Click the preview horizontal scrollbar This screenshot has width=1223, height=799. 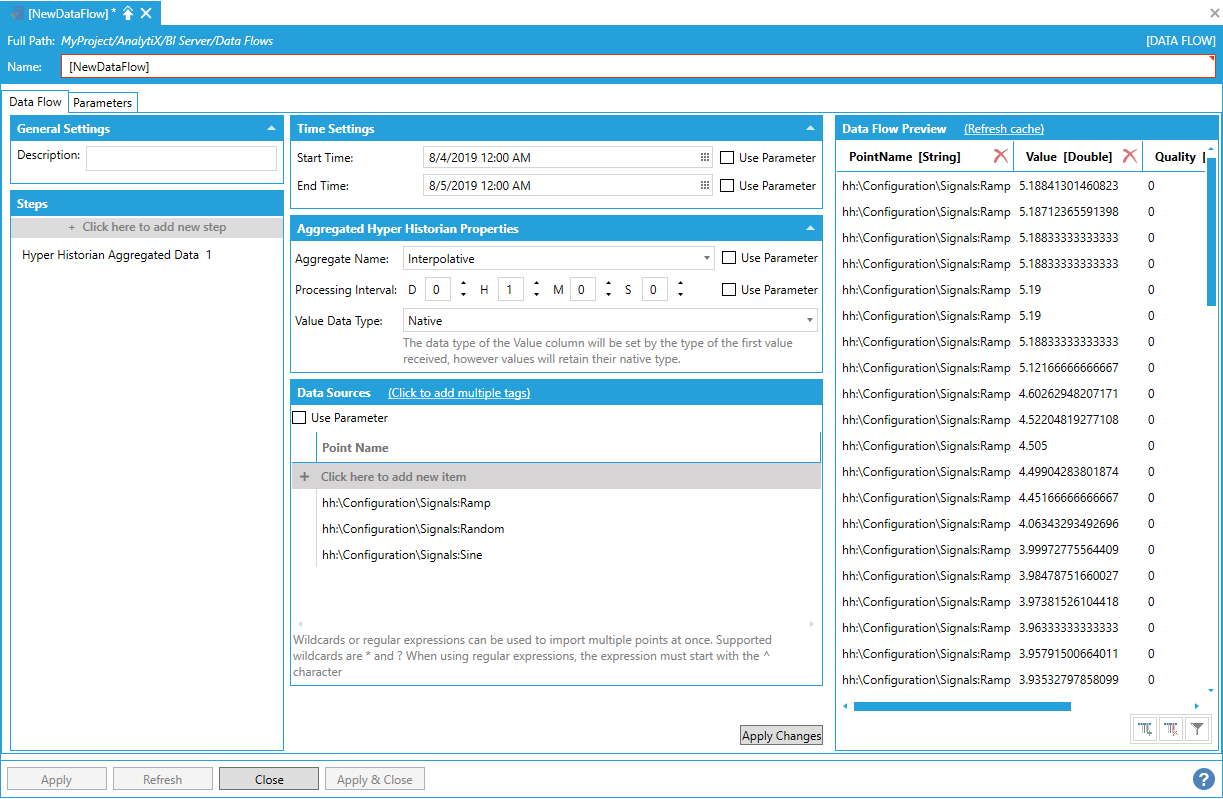pyautogui.click(x=961, y=706)
